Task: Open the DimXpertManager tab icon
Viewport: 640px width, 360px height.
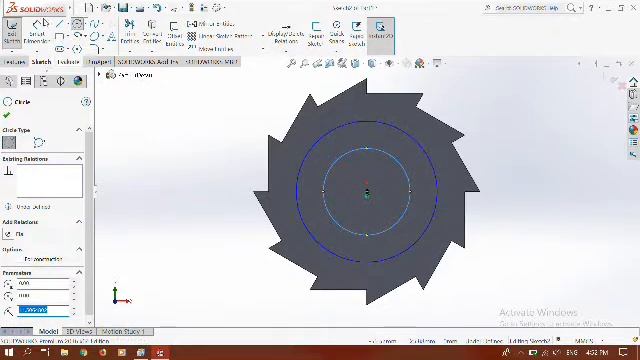Action: coord(60,81)
